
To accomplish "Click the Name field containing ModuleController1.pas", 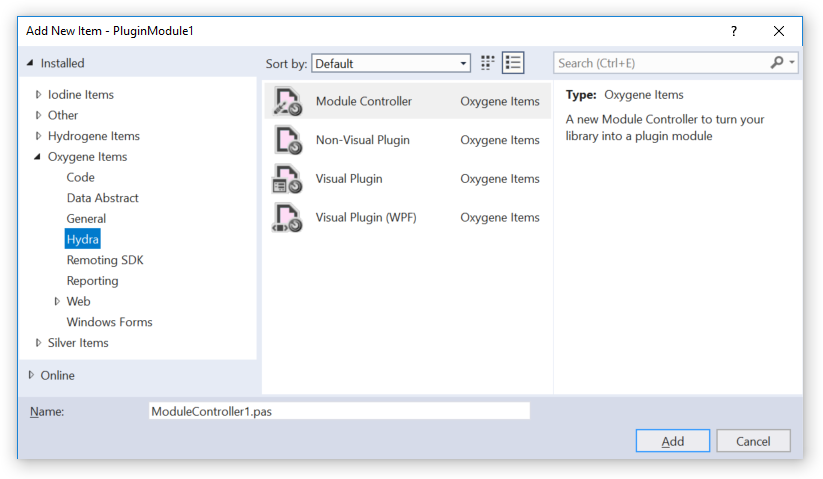I will (x=339, y=411).
